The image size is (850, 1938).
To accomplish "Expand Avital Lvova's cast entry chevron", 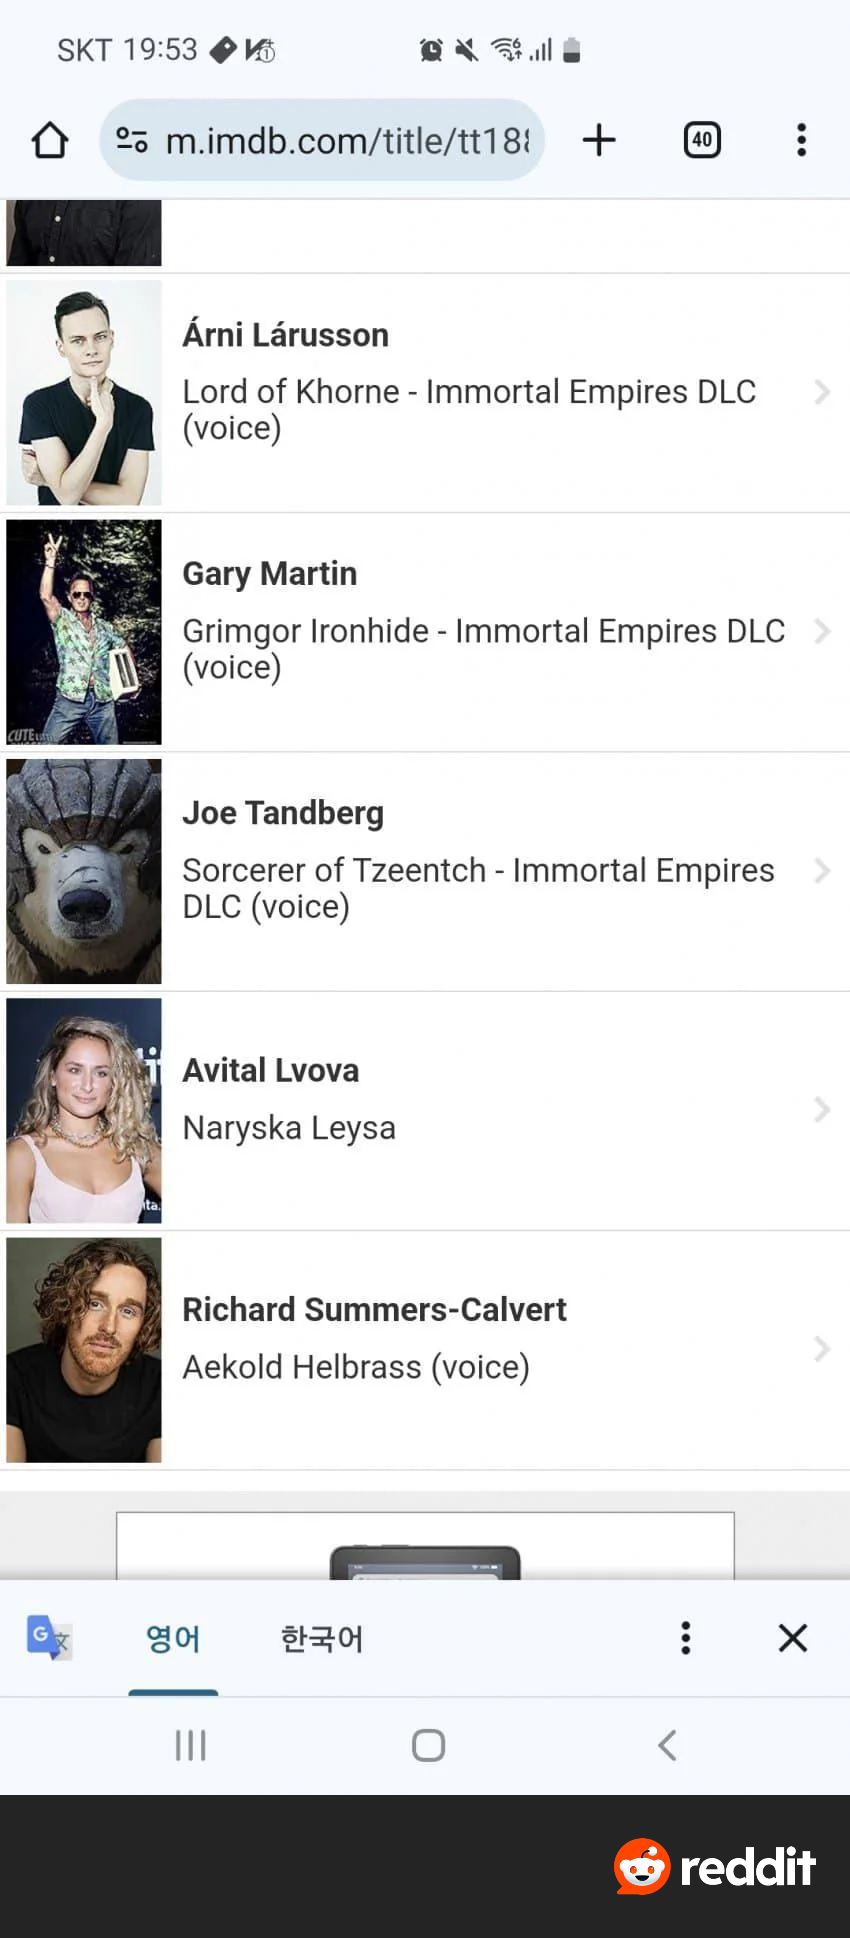I will [822, 1110].
